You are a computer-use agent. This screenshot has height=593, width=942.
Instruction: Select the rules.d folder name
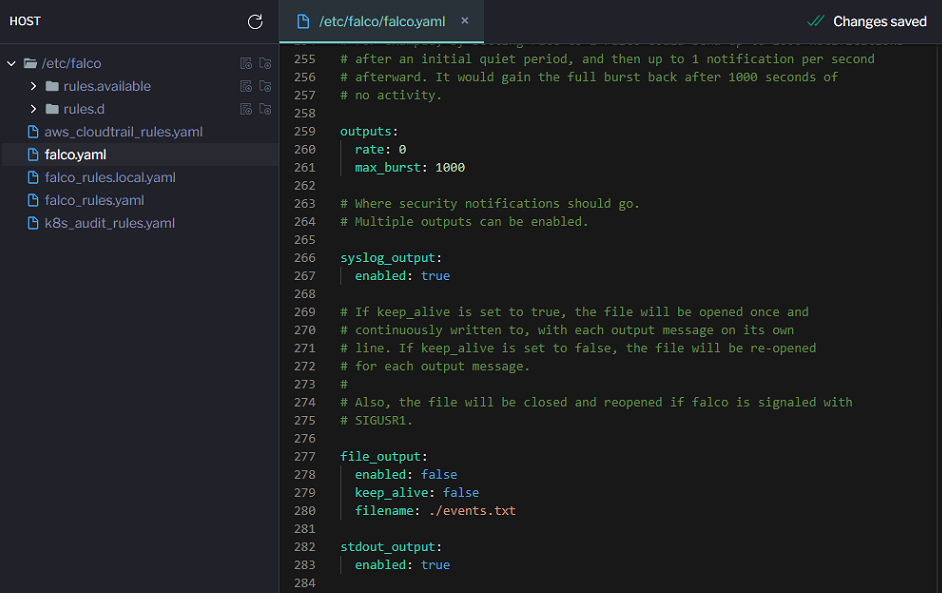coord(84,109)
